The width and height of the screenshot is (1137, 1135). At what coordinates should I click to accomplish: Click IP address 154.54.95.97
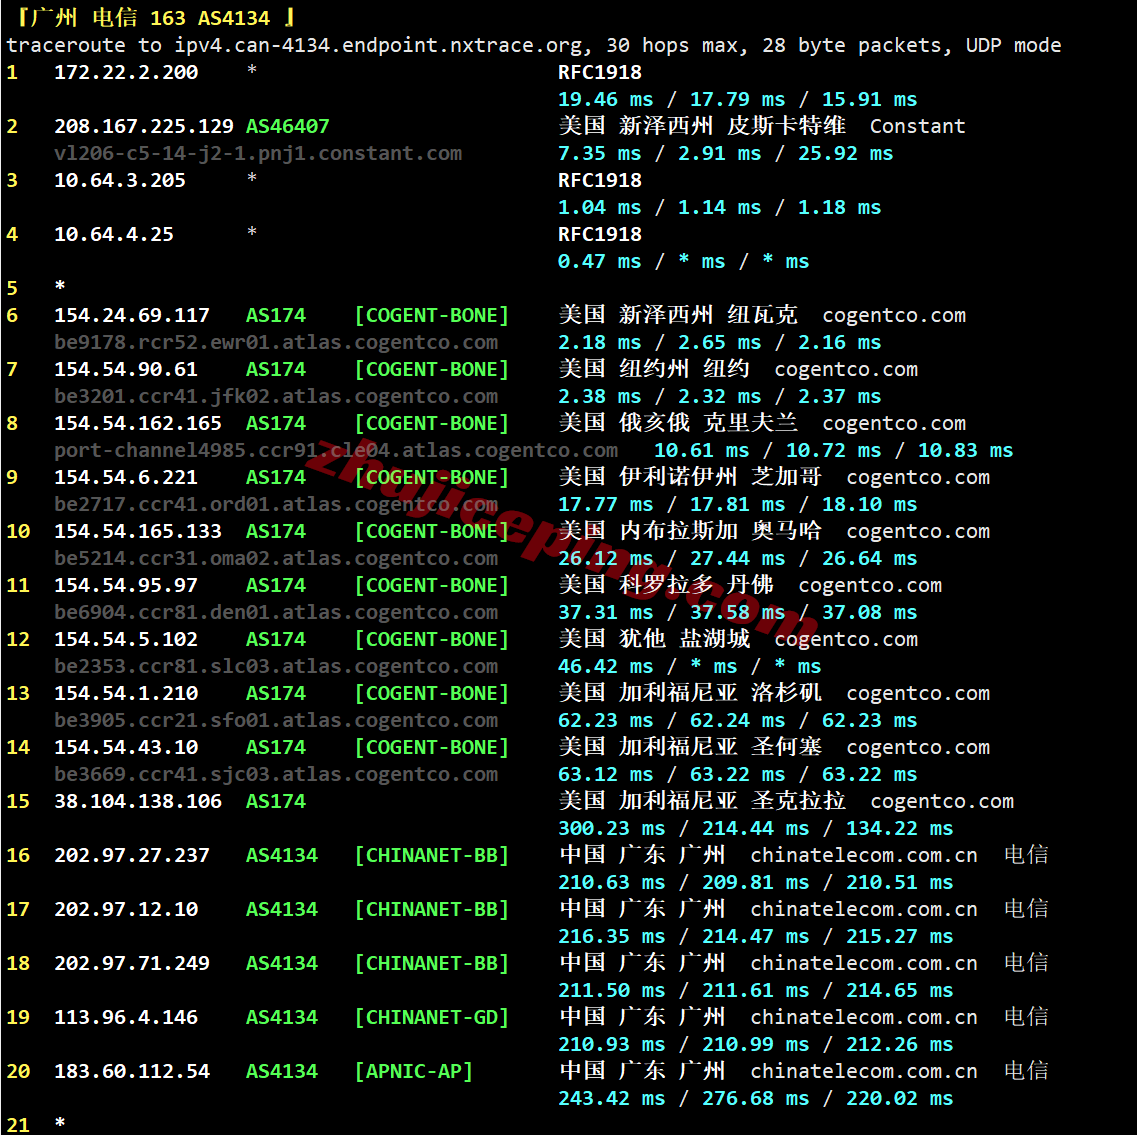[x=125, y=585]
